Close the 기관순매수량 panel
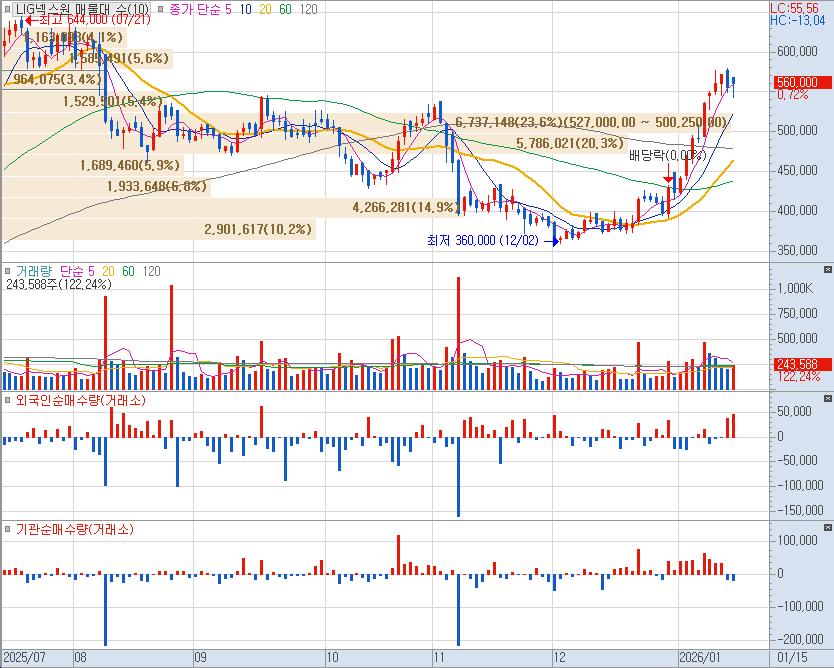Screen dimensions: 834x668 (x=826, y=528)
